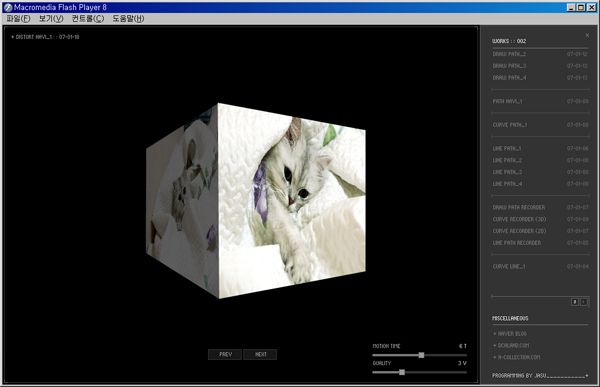Image resolution: width=600 pixels, height=387 pixels.
Task: Open the 컨트롤(C) menu
Action: [88, 18]
